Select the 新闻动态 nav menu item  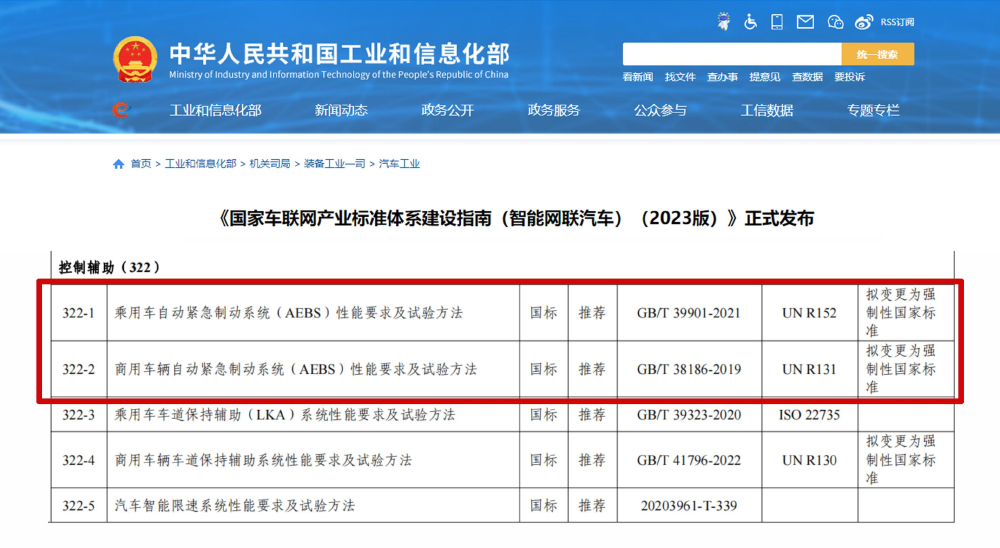[x=341, y=110]
